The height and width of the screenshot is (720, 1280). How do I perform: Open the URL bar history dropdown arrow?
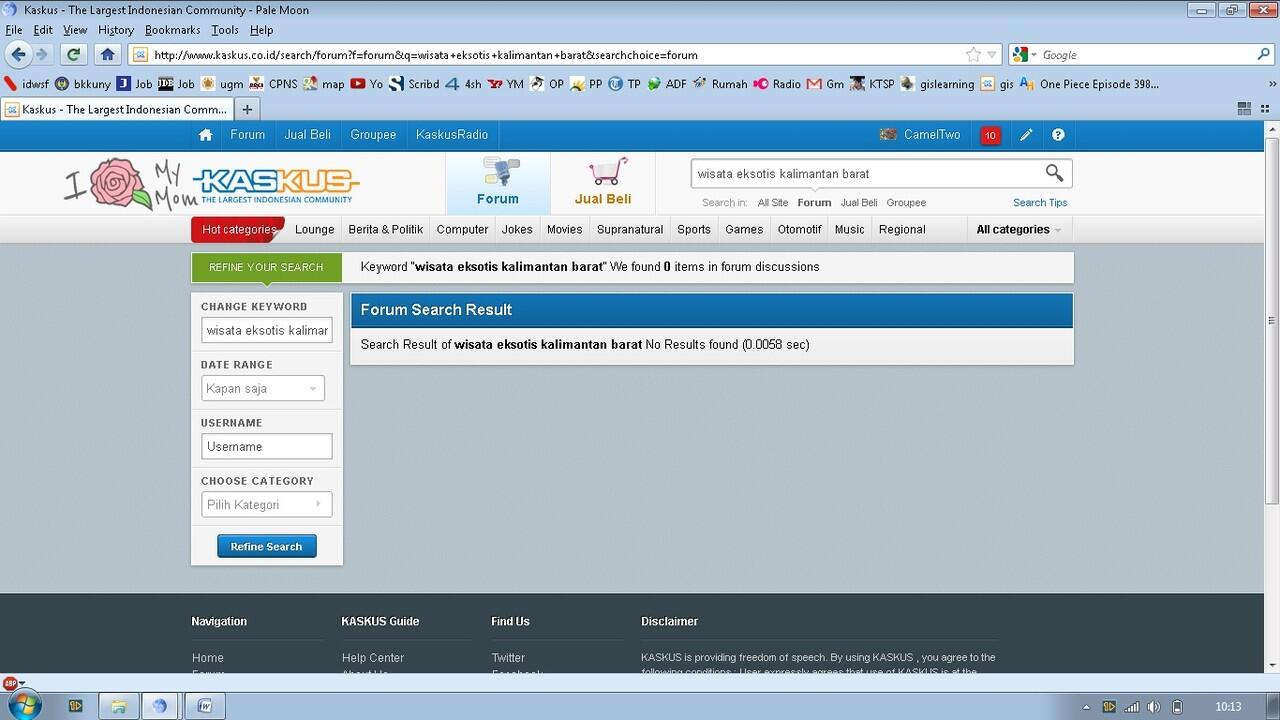point(992,55)
